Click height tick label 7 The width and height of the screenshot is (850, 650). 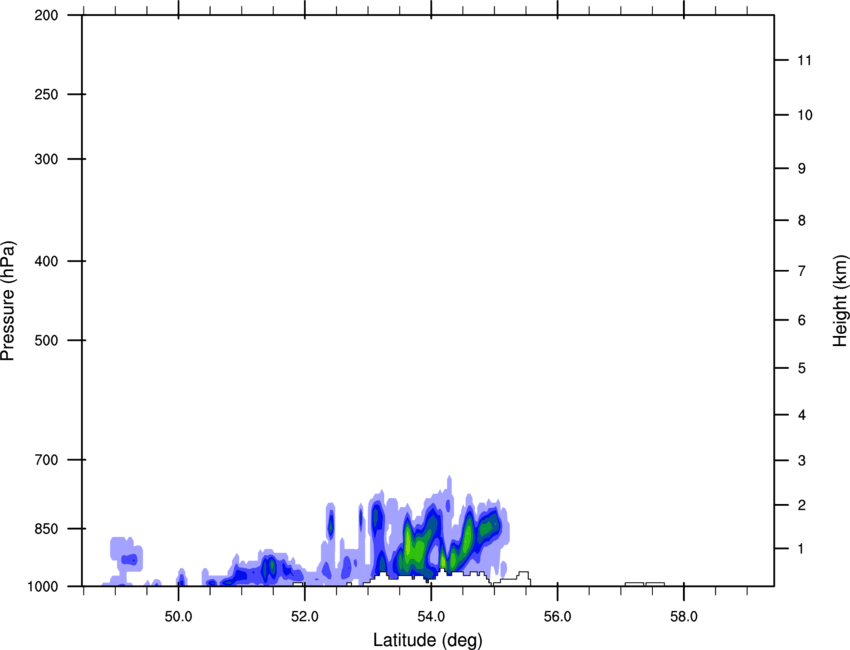(x=801, y=271)
